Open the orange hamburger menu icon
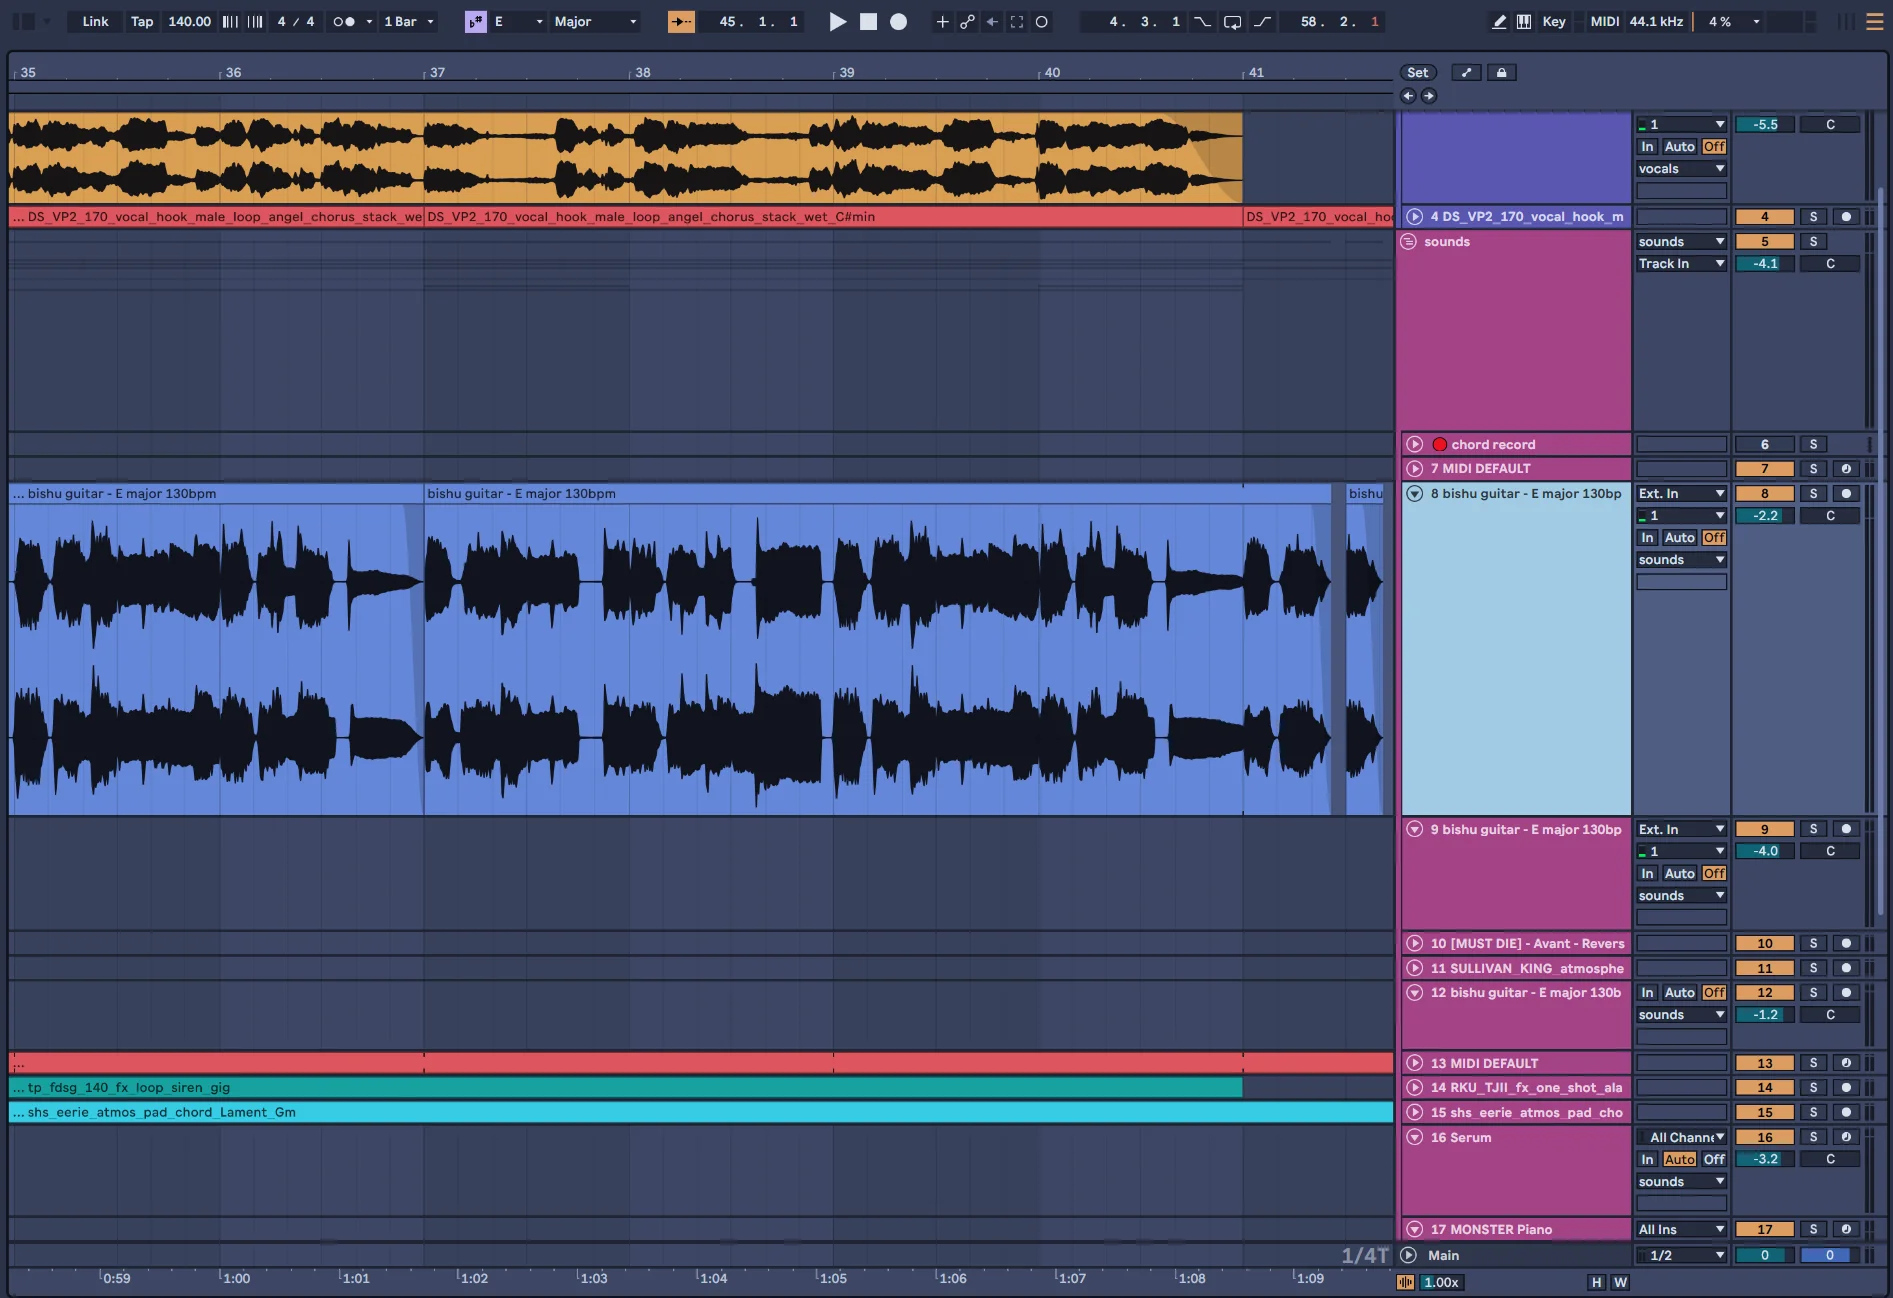This screenshot has height=1298, width=1893. [1875, 22]
